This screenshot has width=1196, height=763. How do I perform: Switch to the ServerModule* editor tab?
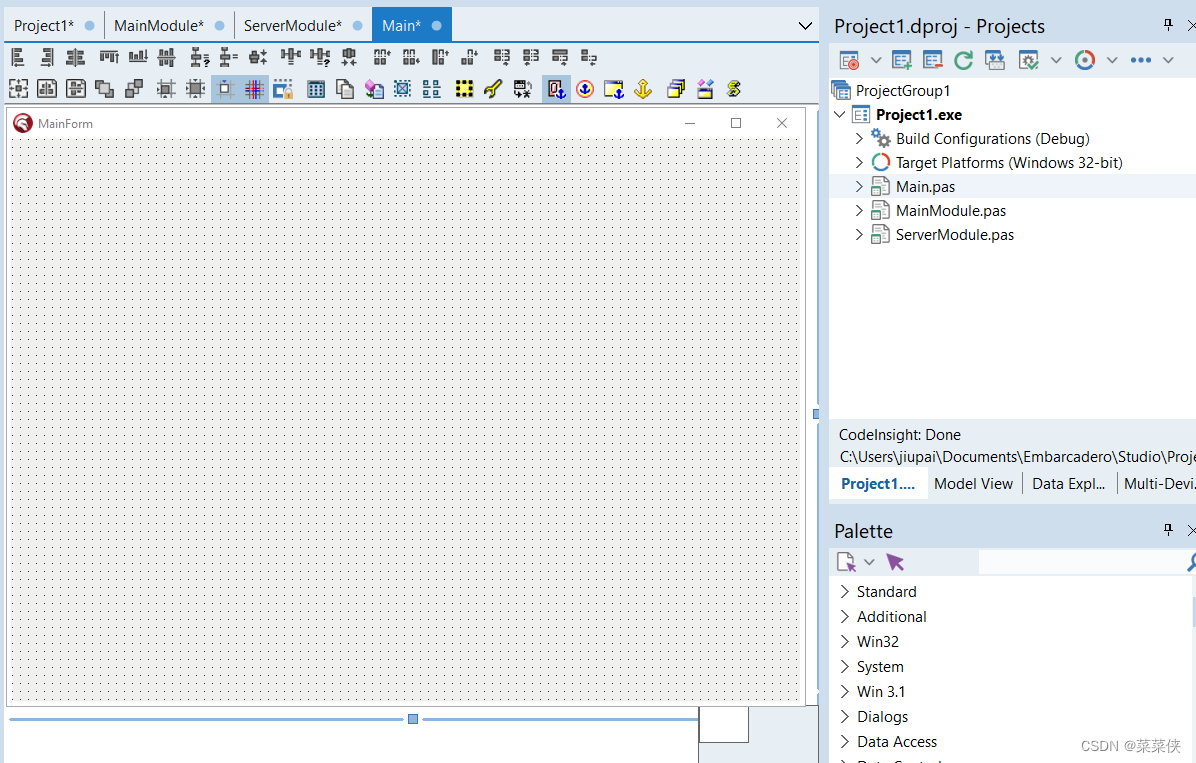(x=303, y=25)
